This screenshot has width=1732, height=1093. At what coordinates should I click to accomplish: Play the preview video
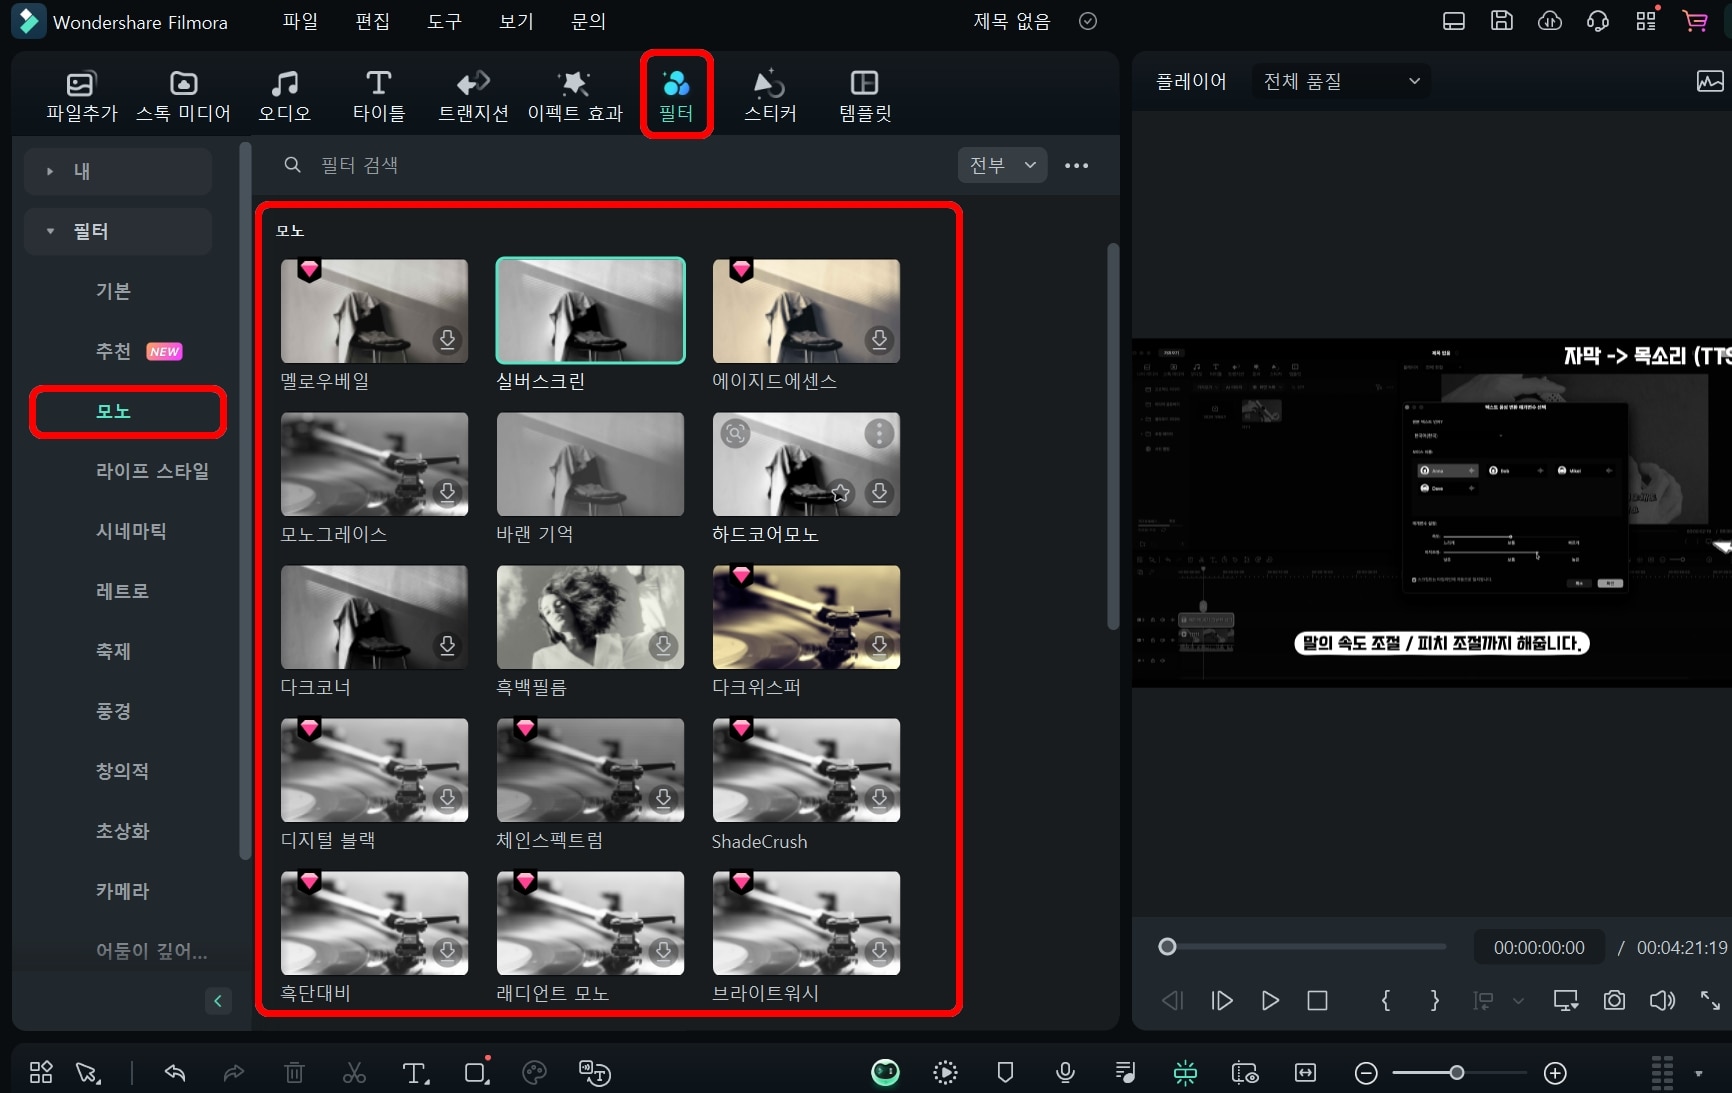[x=1270, y=1001]
